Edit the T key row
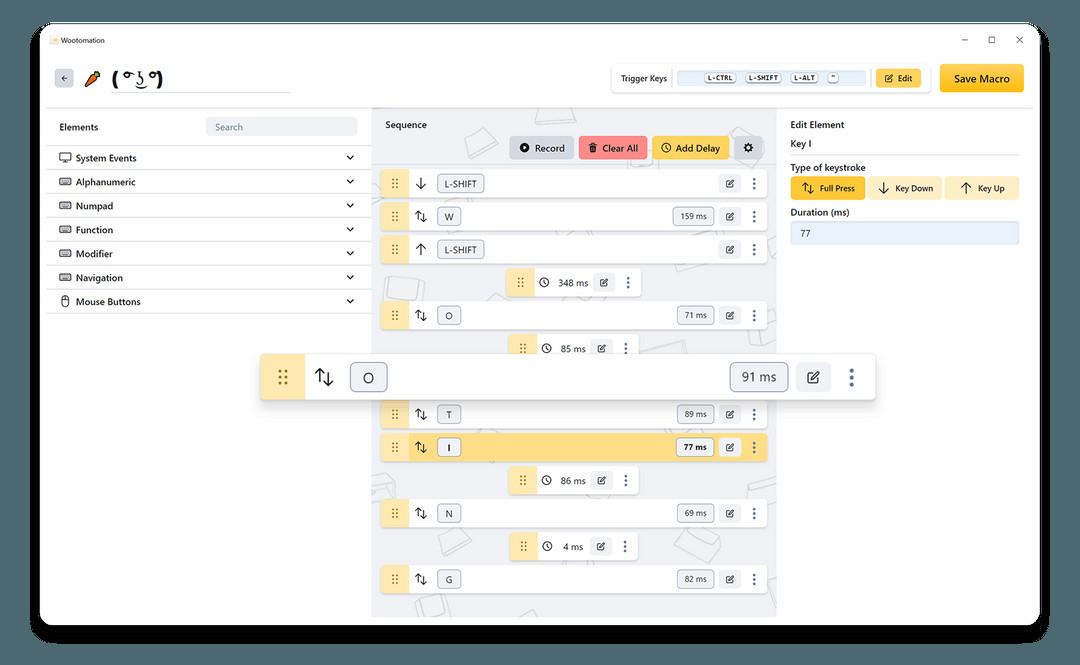Image resolution: width=1080 pixels, height=665 pixels. pyautogui.click(x=729, y=414)
